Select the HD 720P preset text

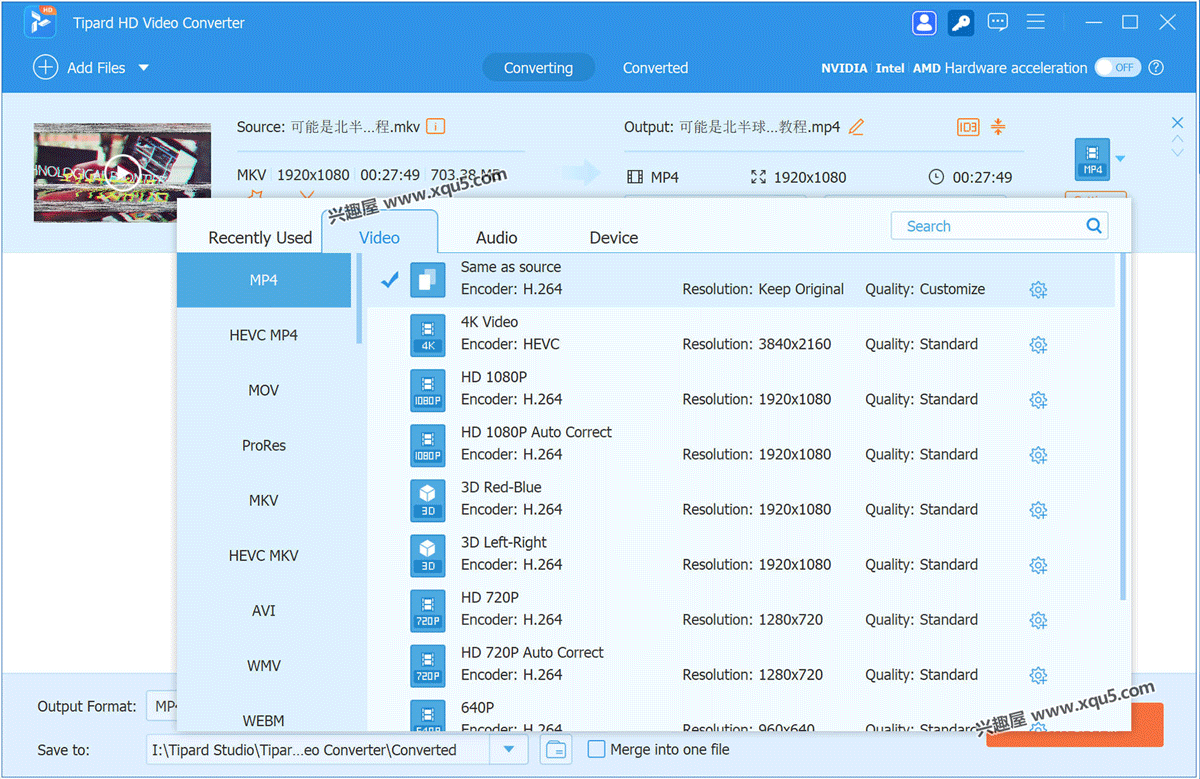coord(490,597)
